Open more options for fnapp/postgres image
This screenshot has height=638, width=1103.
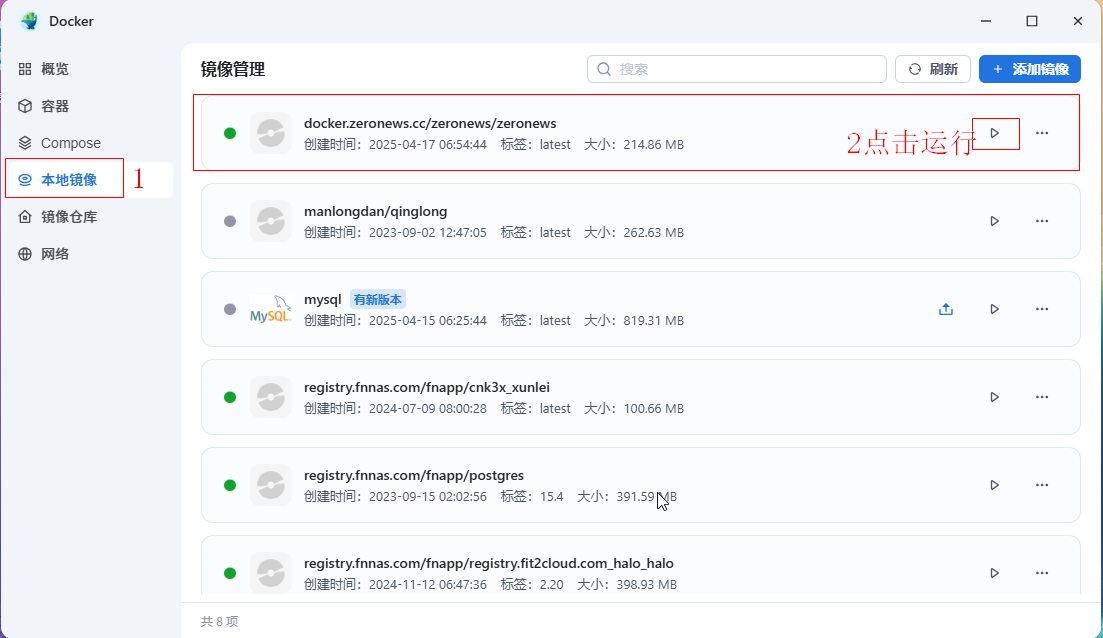coord(1042,485)
